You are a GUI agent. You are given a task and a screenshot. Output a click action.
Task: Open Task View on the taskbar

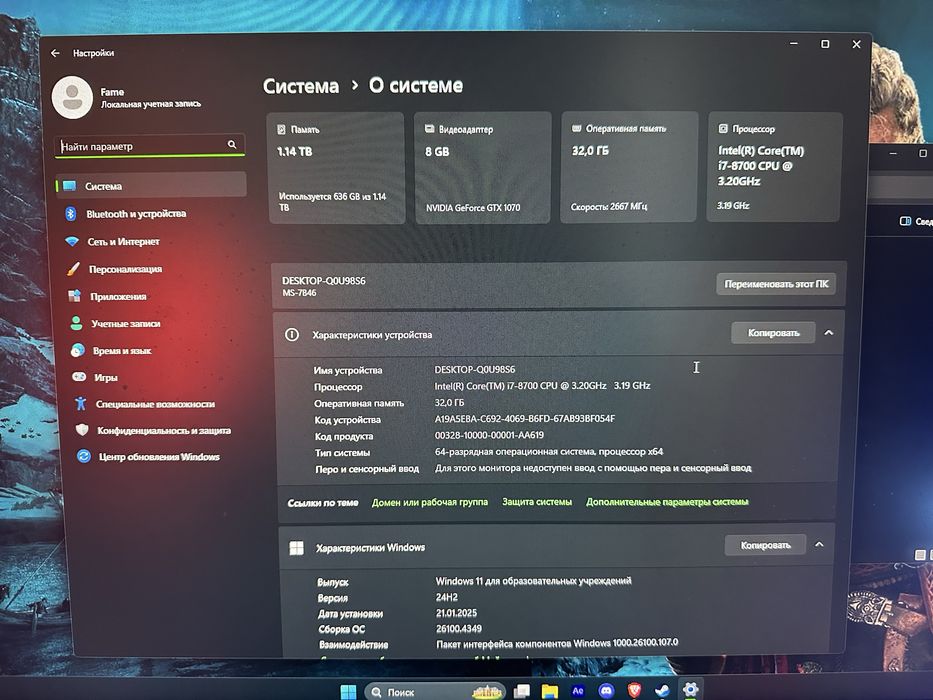[522, 691]
